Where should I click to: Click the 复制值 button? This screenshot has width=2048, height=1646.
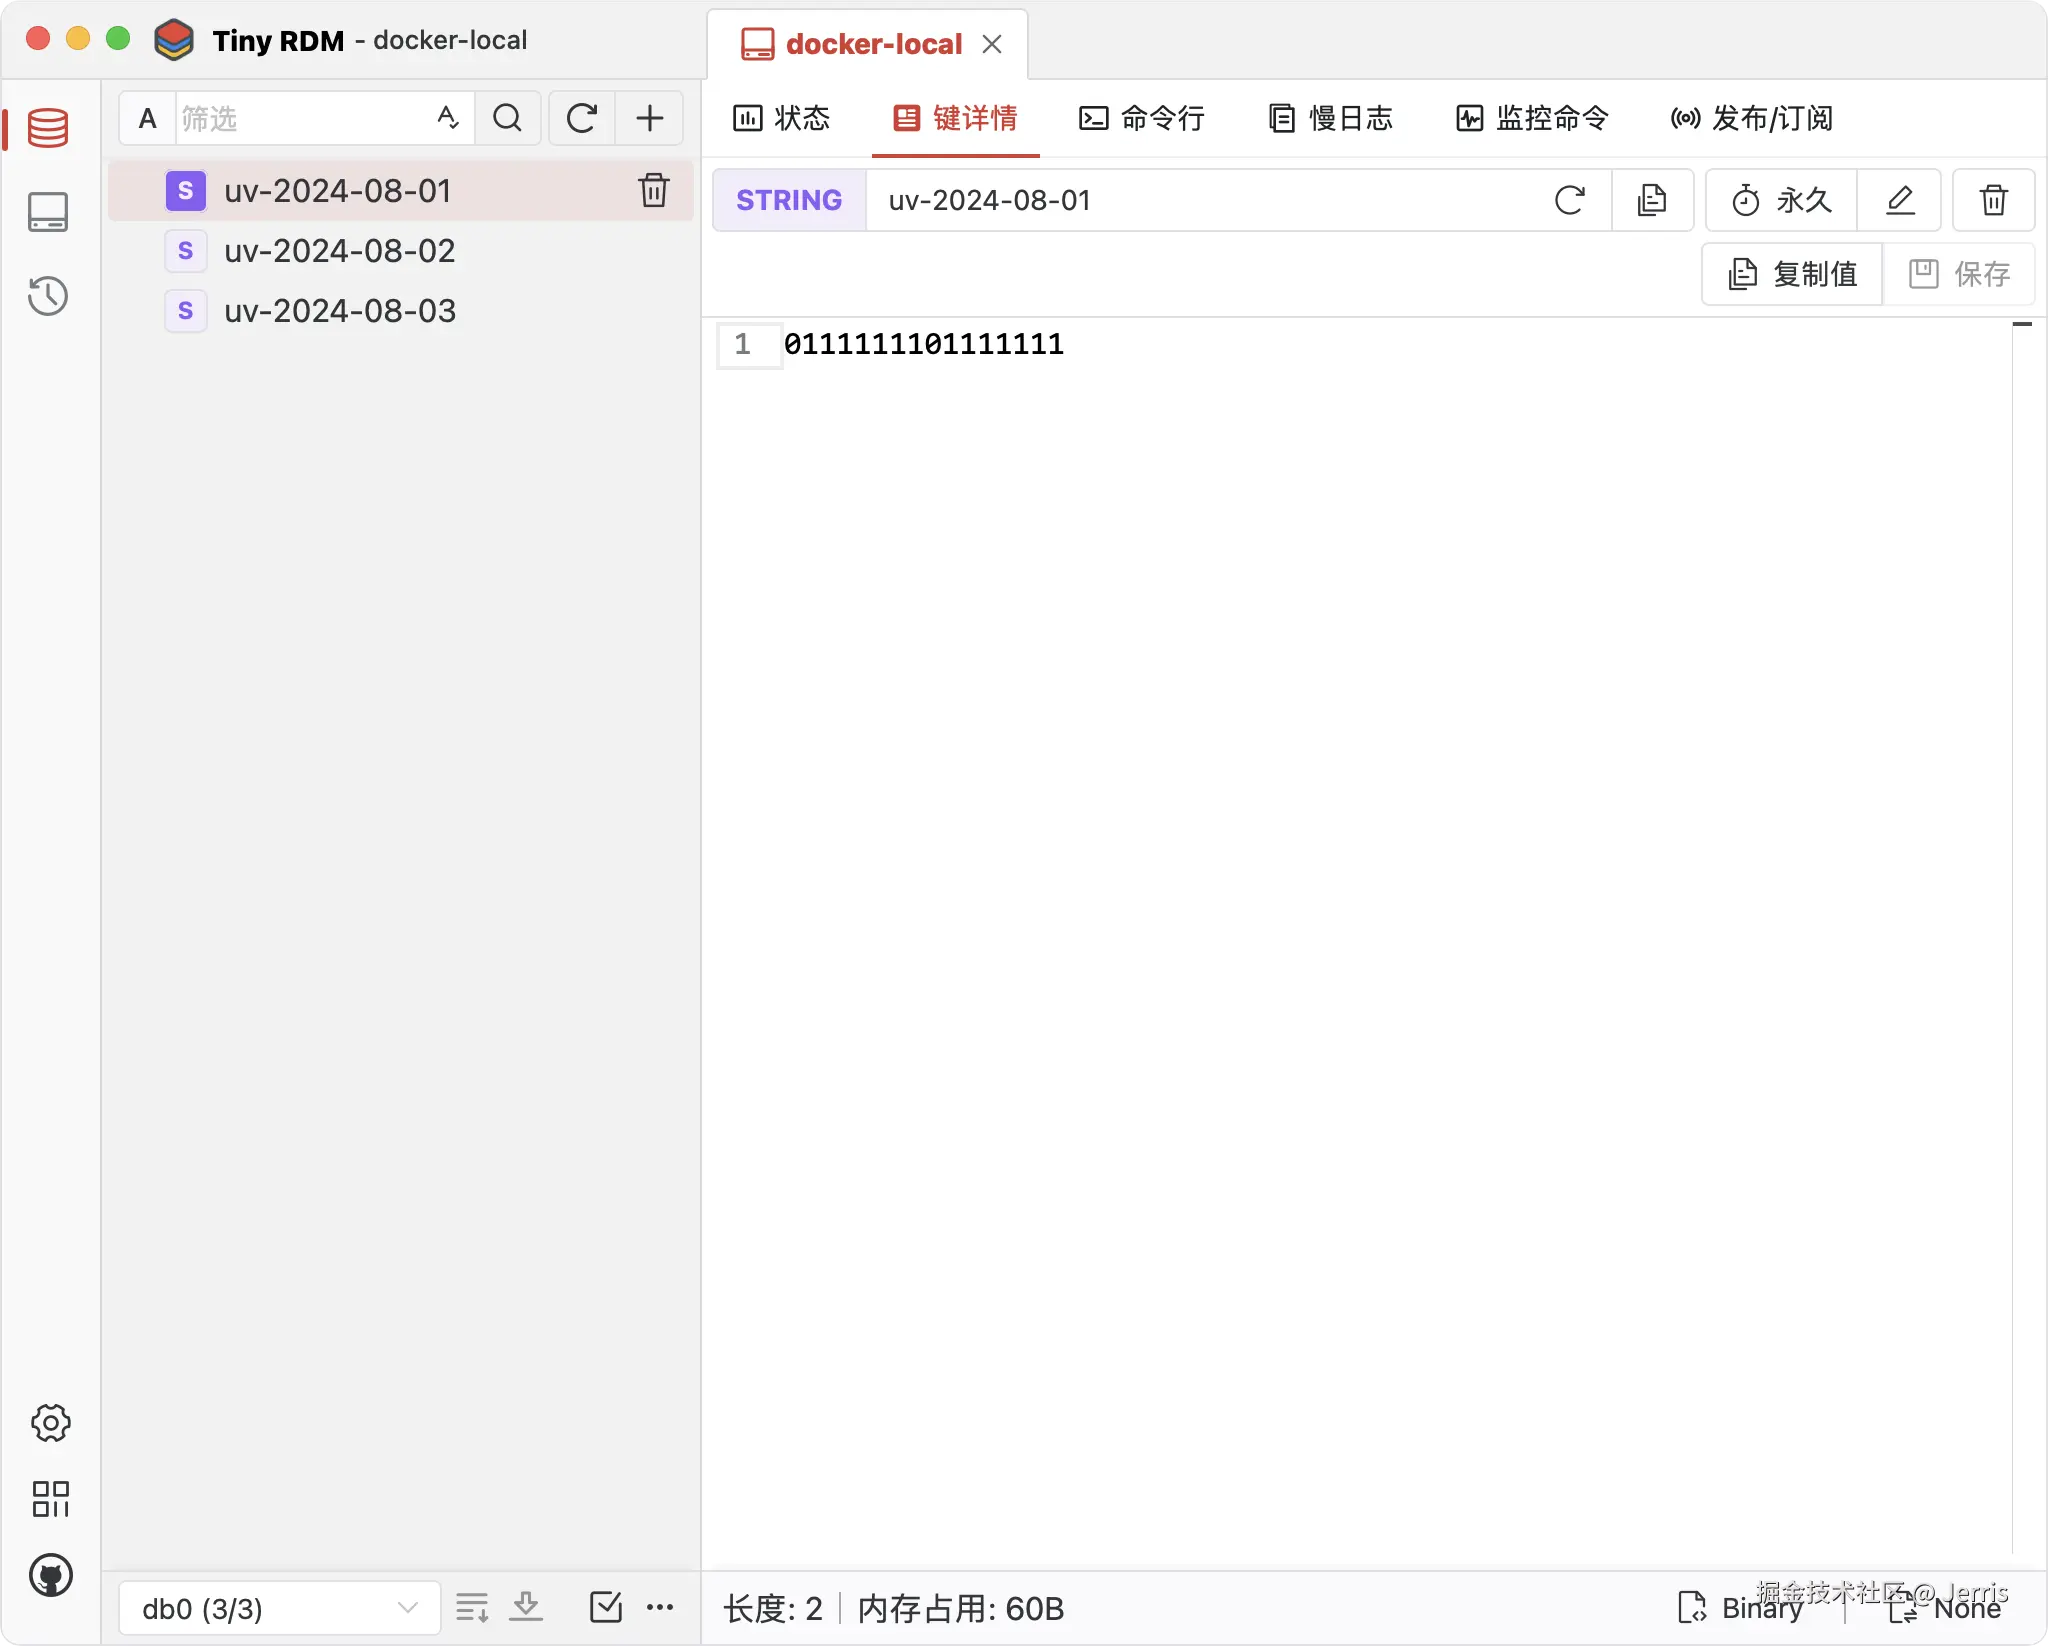click(1794, 274)
